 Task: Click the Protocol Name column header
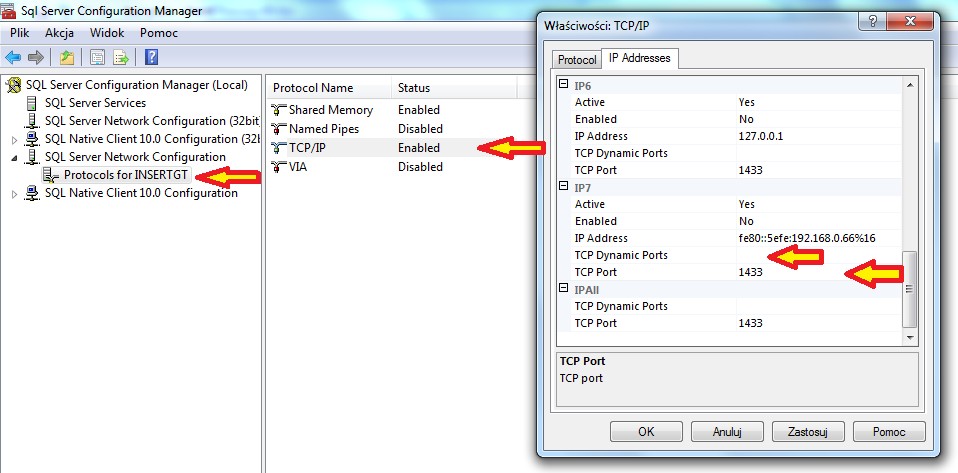(329, 88)
